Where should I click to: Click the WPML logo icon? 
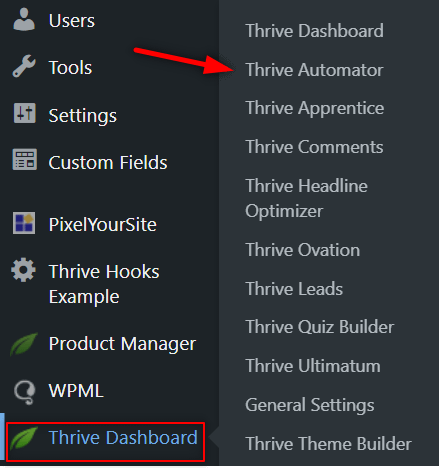(24, 392)
